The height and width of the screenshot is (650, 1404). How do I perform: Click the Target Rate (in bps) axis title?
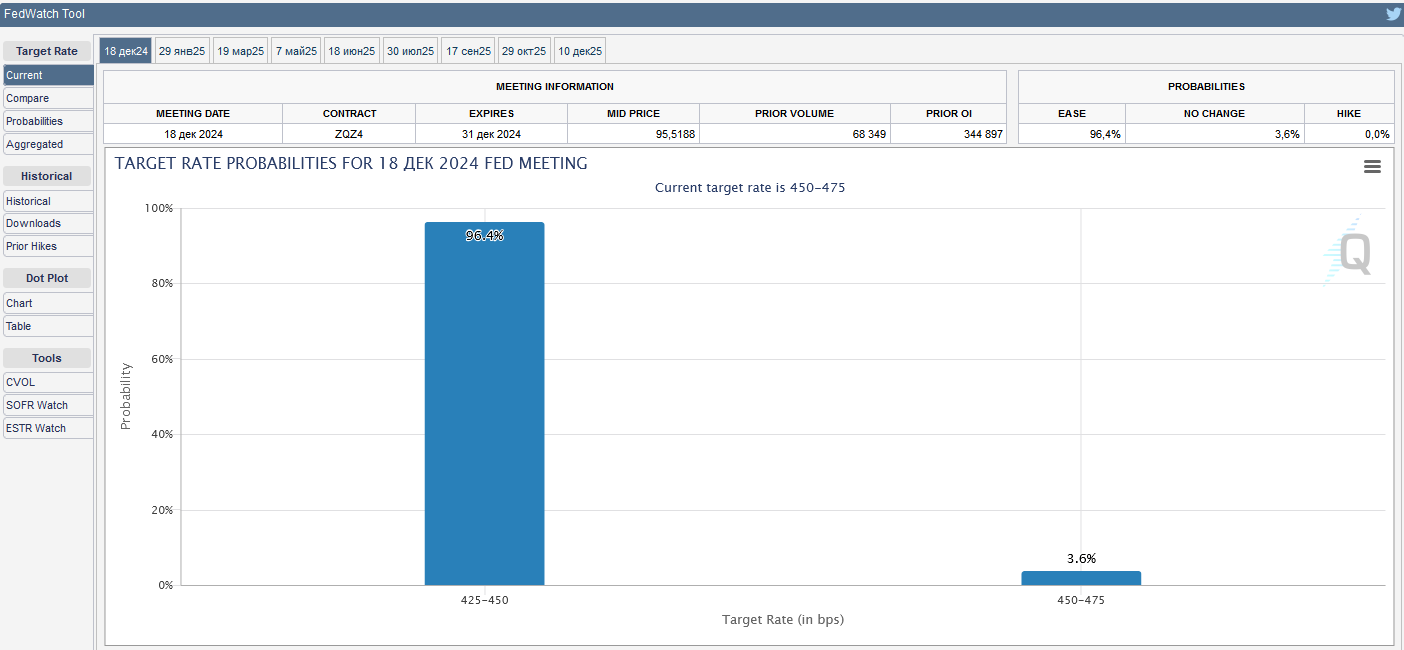pyautogui.click(x=783, y=620)
